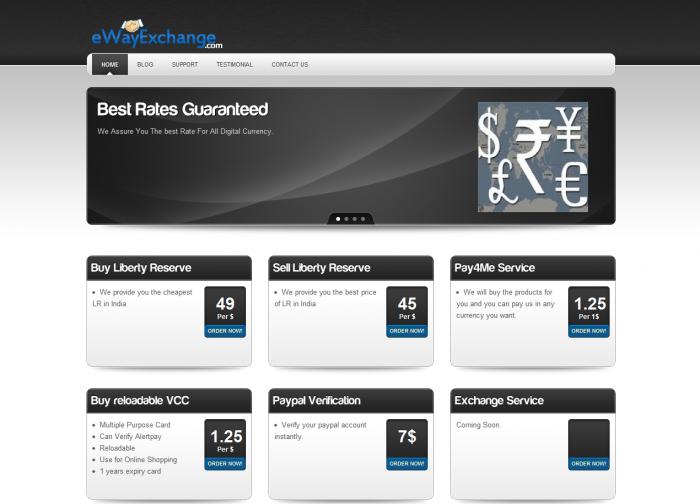Click the Buy reloadable VCC heading
Image resolution: width=700 pixels, height=504 pixels.
(140, 400)
